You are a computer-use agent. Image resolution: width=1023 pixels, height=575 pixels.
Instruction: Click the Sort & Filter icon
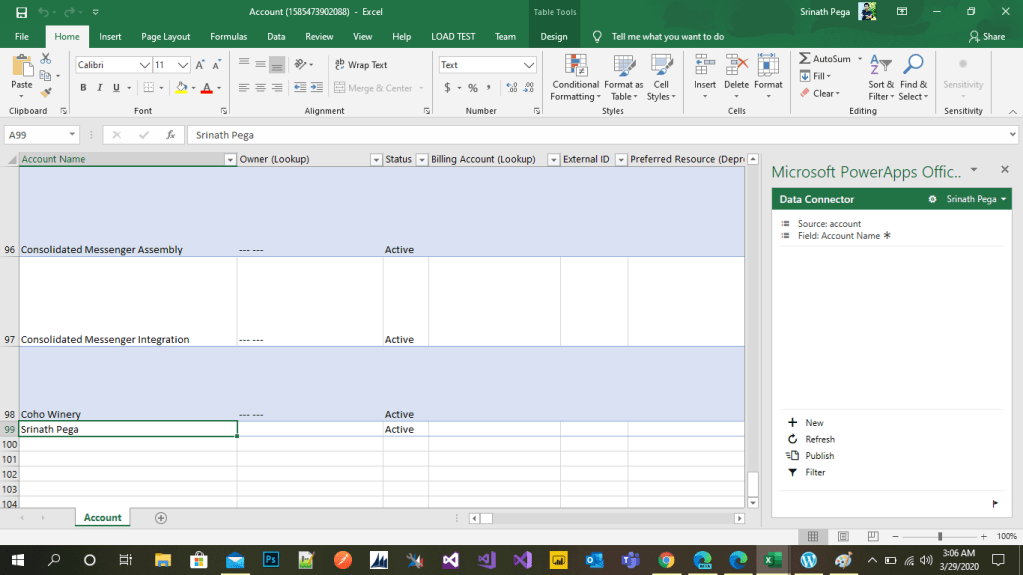(881, 68)
